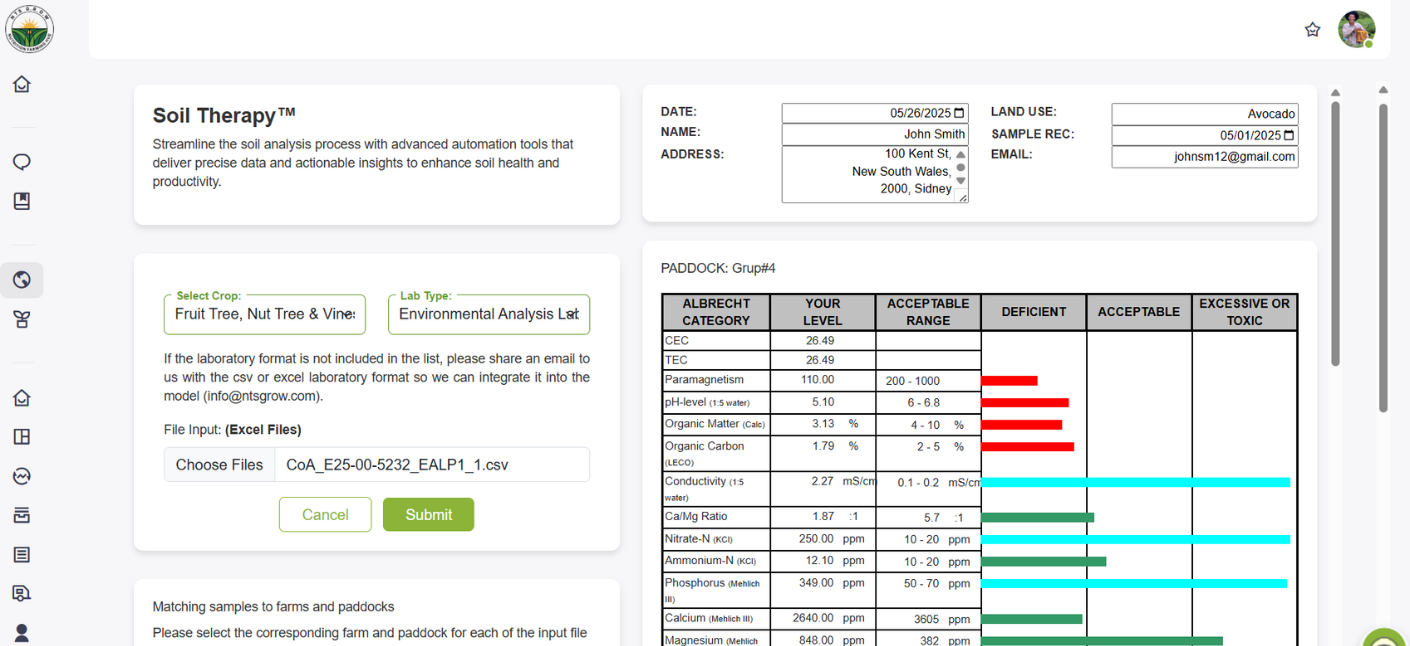Click the Soil Therapy heading
Screen dimensions: 1410x646
[225, 116]
